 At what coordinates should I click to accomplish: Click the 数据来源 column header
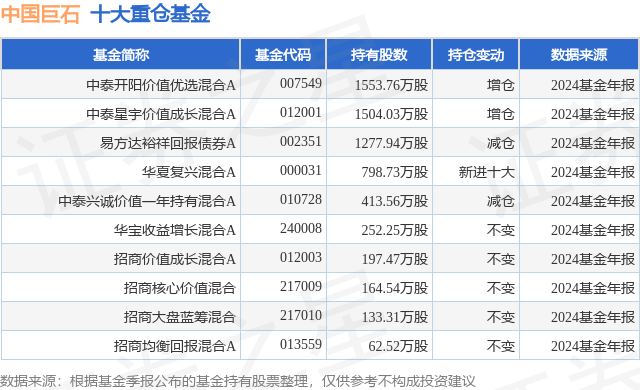pyautogui.click(x=579, y=55)
